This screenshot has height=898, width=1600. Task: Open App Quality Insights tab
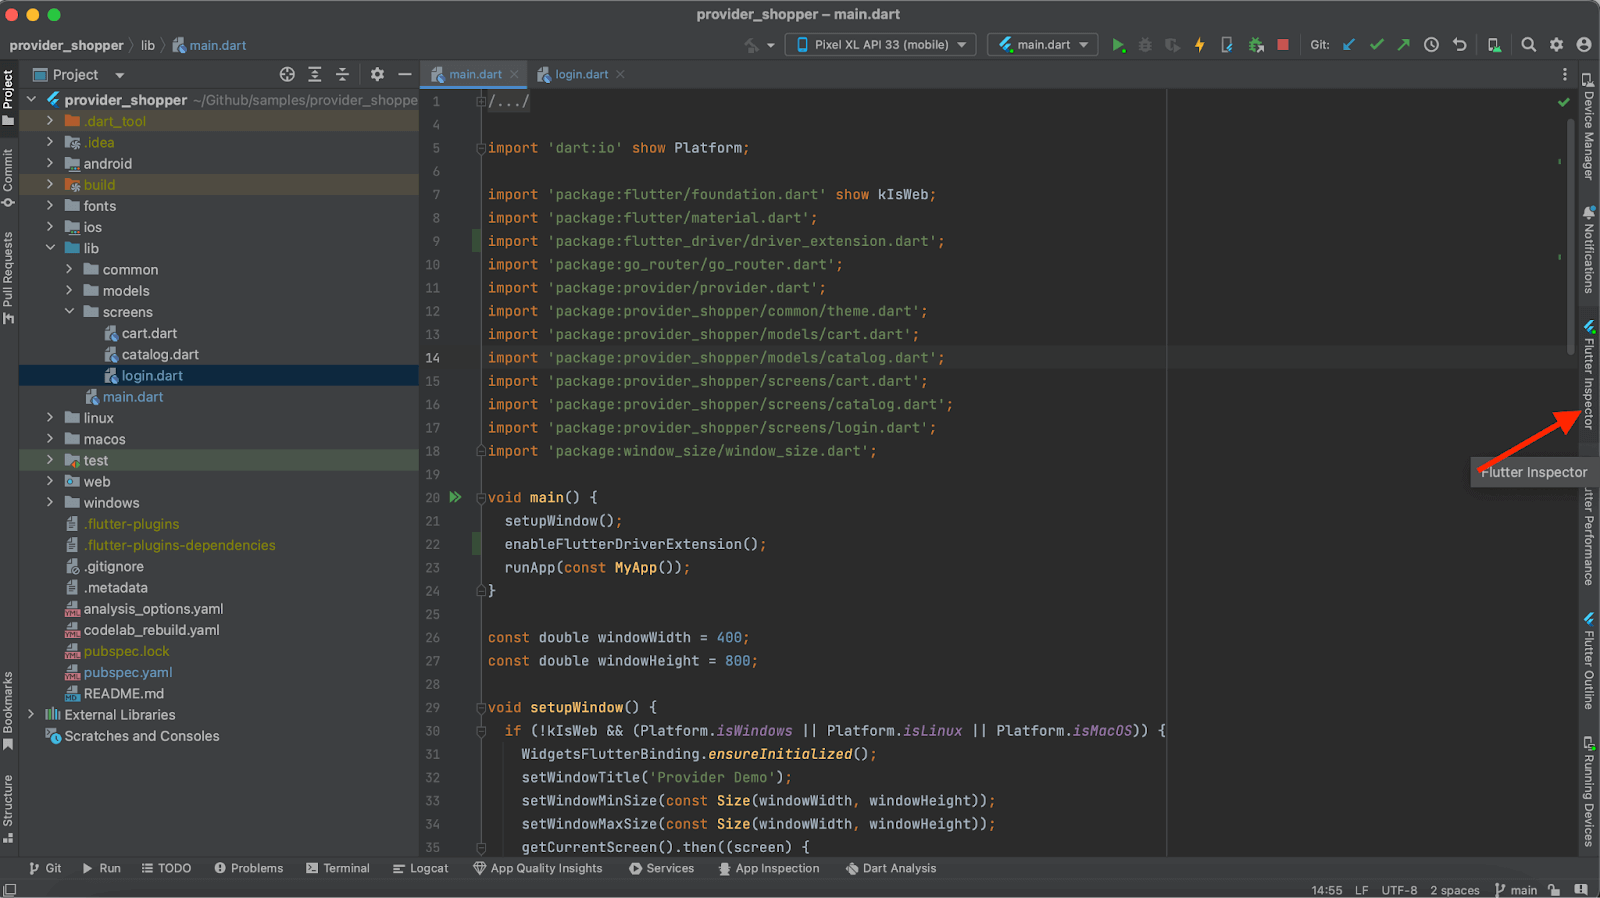[x=538, y=868]
